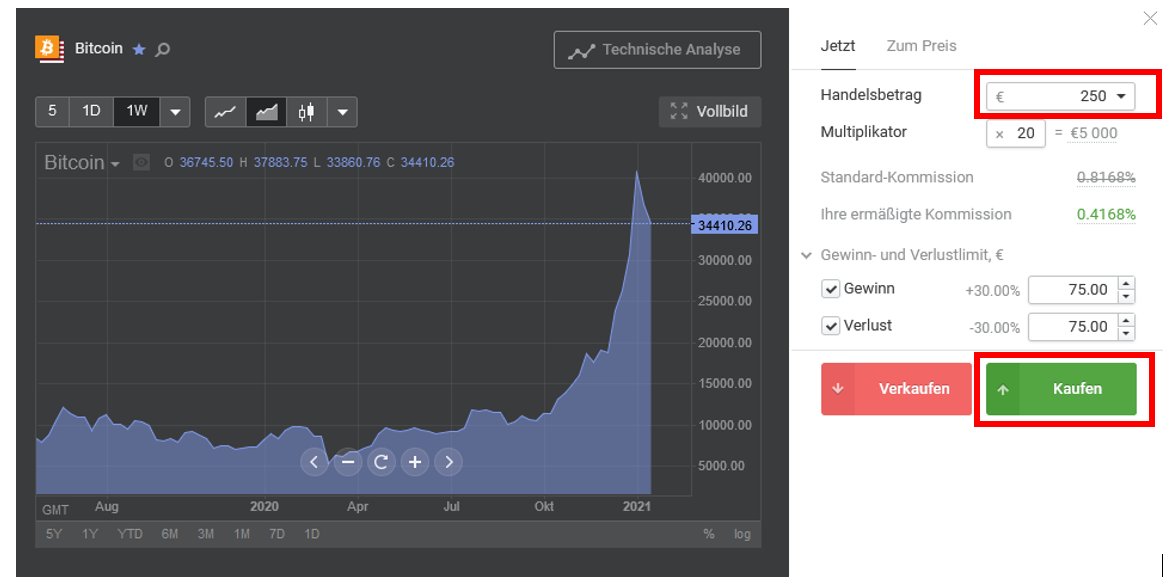
Task: Select the 5 timeframe
Action: 52,112
